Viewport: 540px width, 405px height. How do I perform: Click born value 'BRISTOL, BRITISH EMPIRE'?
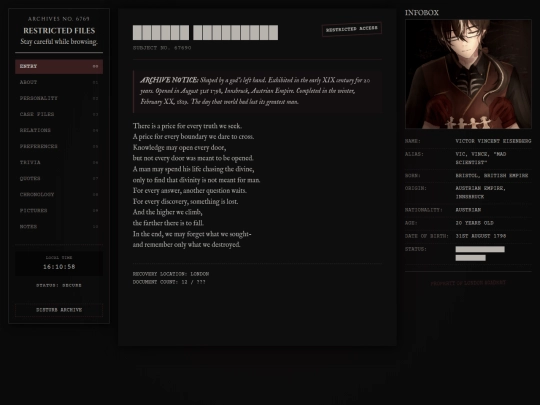492,175
